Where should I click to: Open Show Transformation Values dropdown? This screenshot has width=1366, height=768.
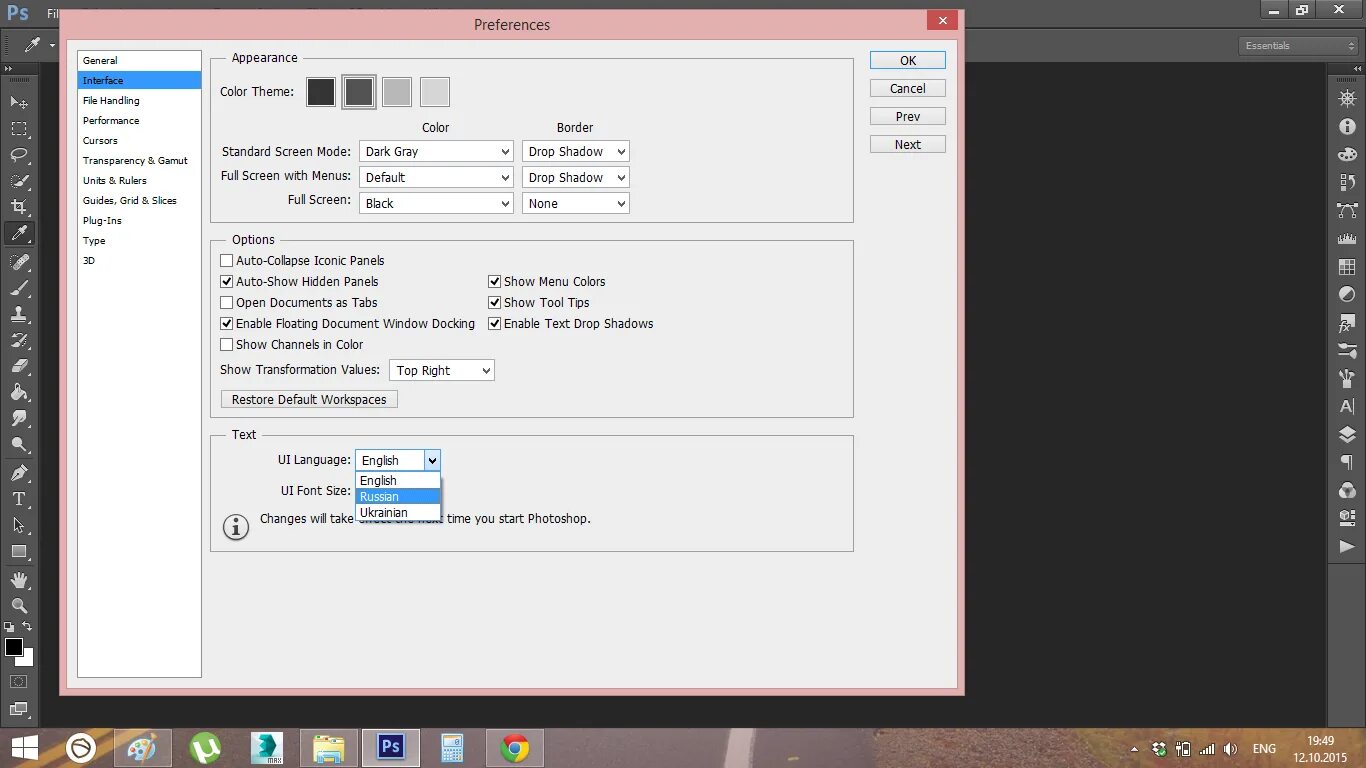pos(442,370)
